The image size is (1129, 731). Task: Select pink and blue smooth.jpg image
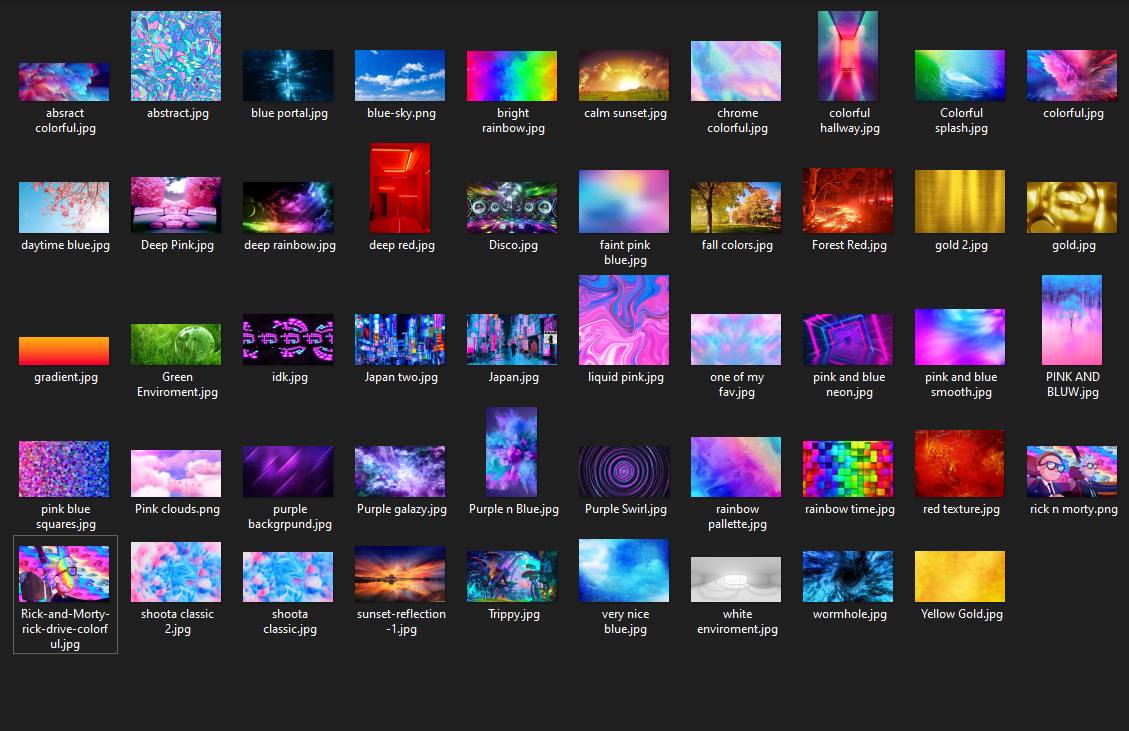[960, 337]
